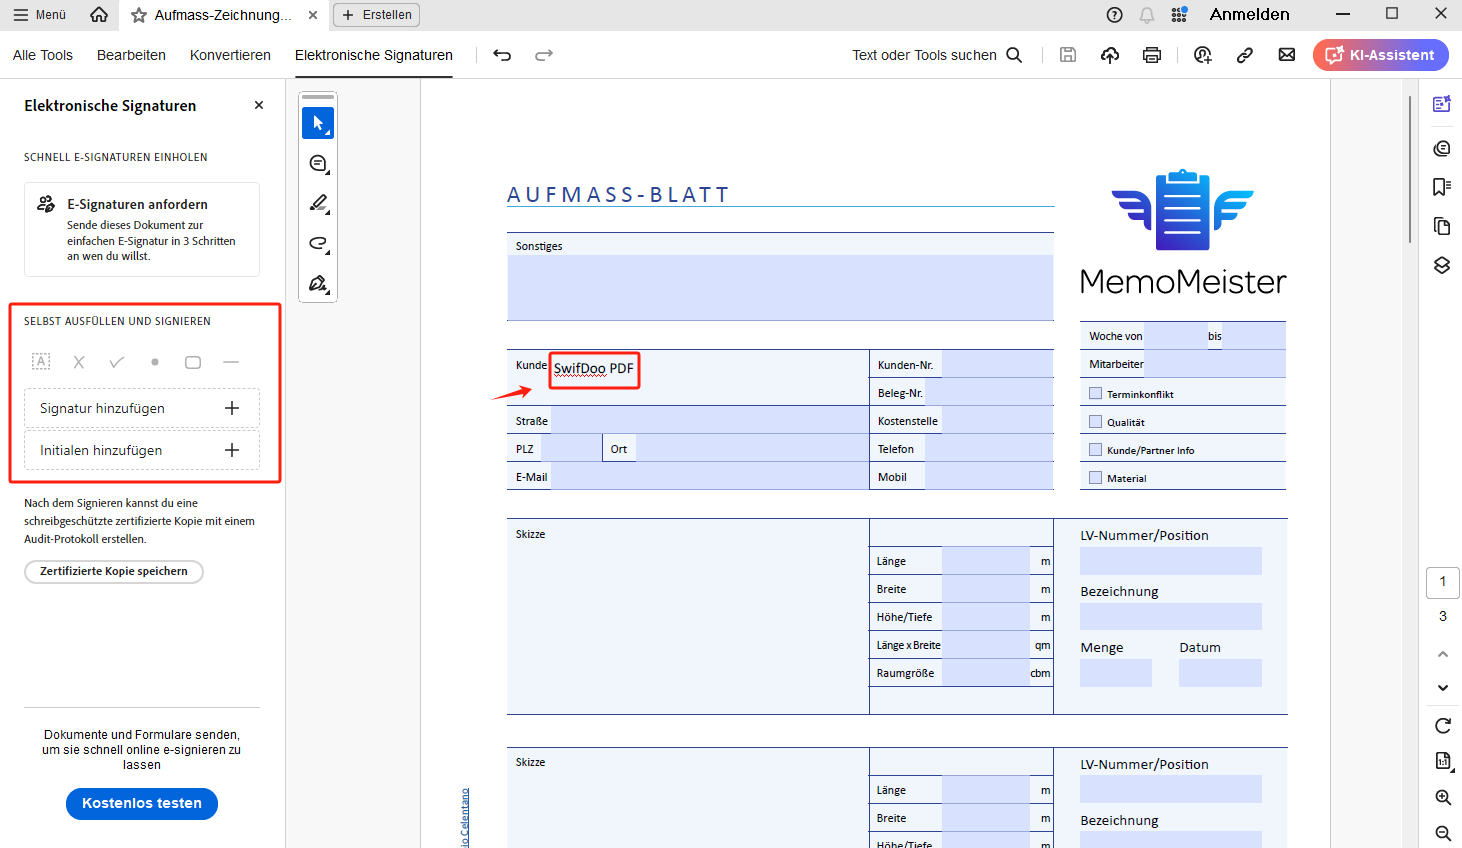Choose the add comment tool
The width and height of the screenshot is (1462, 848).
click(318, 163)
